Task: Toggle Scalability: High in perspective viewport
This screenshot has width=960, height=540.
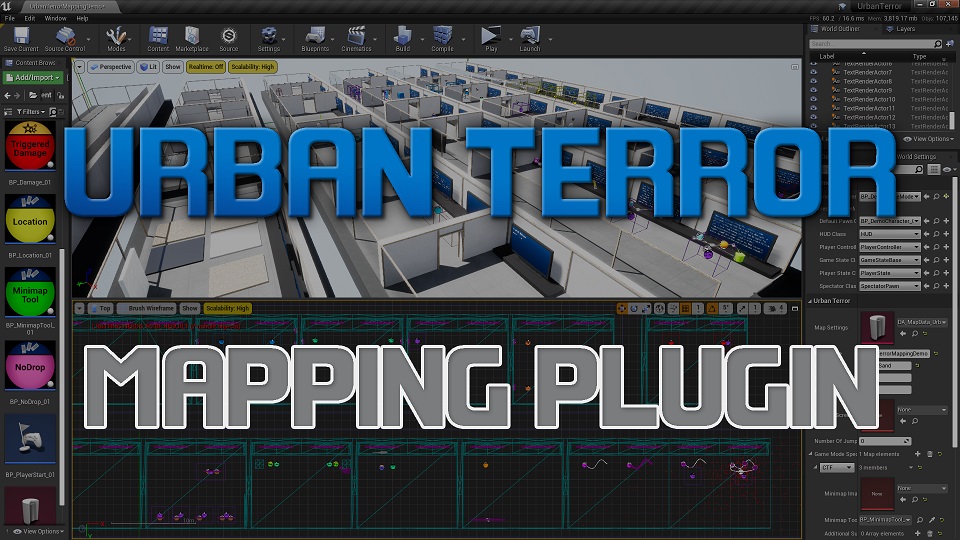Action: [x=252, y=67]
